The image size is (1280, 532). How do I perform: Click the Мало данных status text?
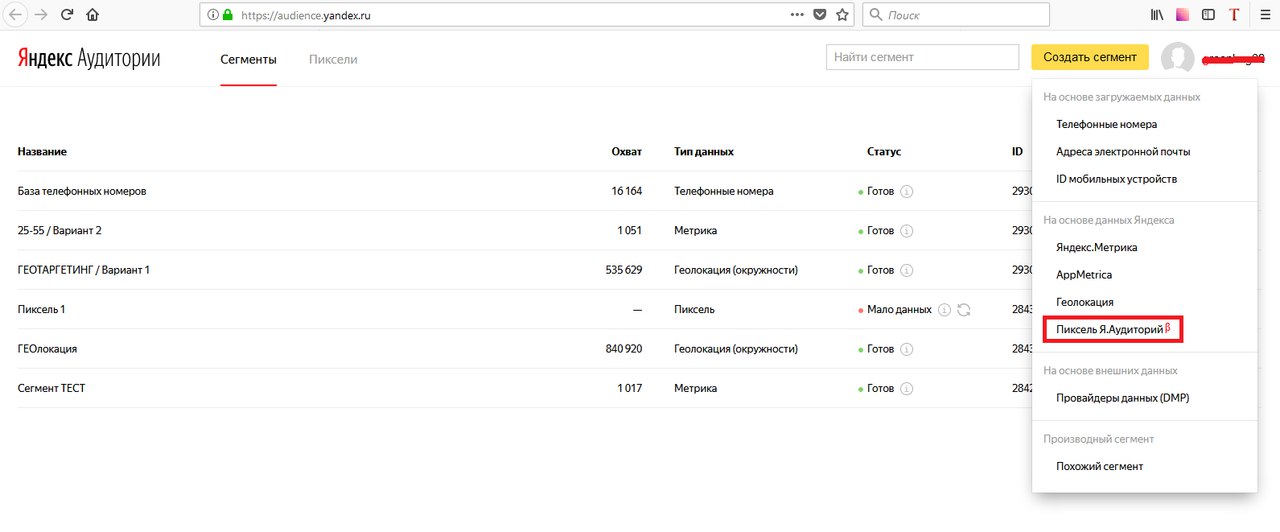(899, 310)
